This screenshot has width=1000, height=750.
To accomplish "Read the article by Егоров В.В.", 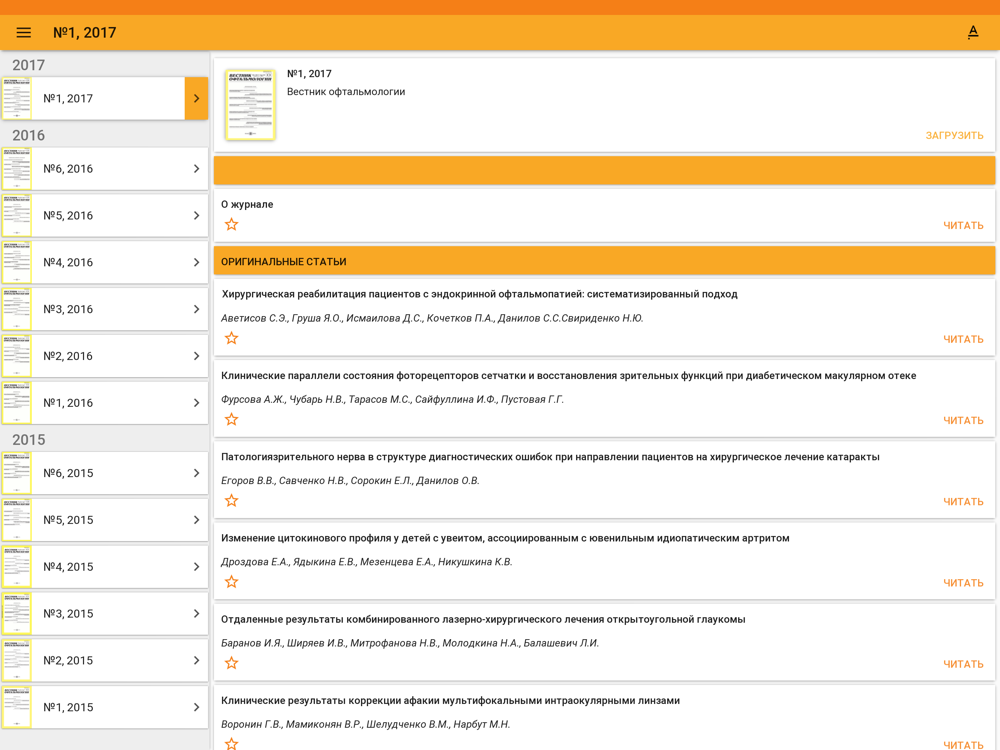I will click(963, 501).
